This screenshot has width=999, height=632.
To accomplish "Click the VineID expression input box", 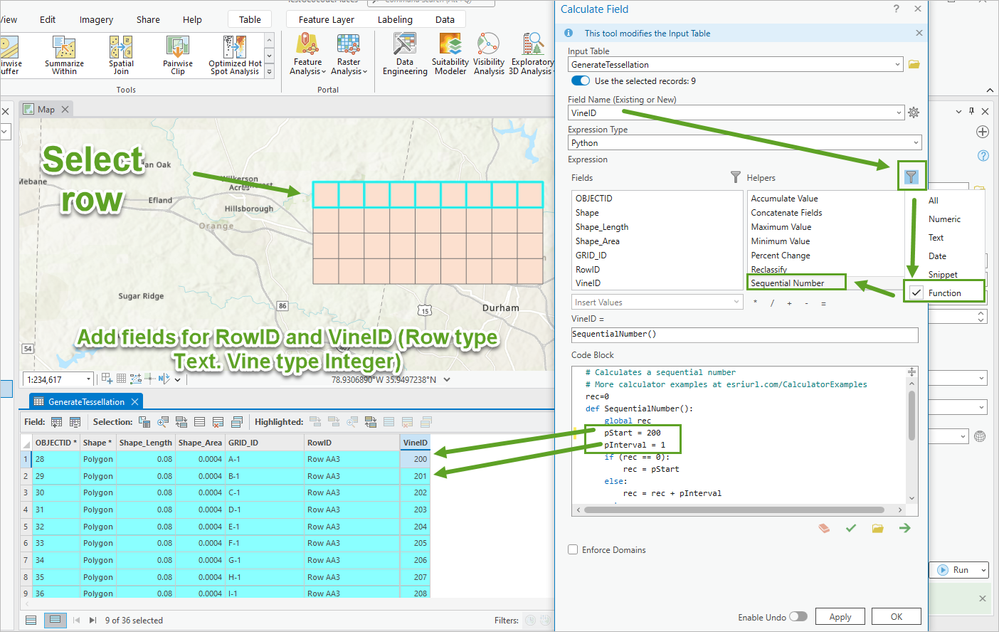I will click(744, 334).
